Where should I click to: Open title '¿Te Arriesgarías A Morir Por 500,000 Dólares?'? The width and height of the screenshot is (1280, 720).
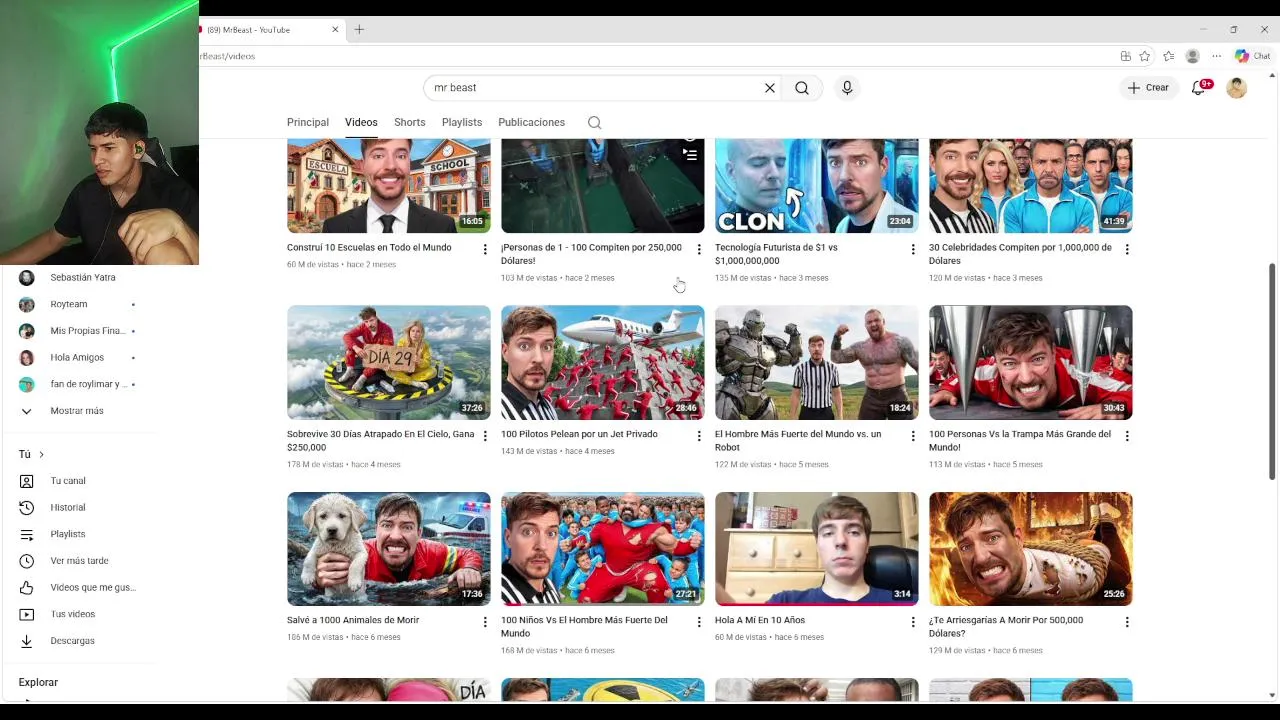click(x=1006, y=627)
